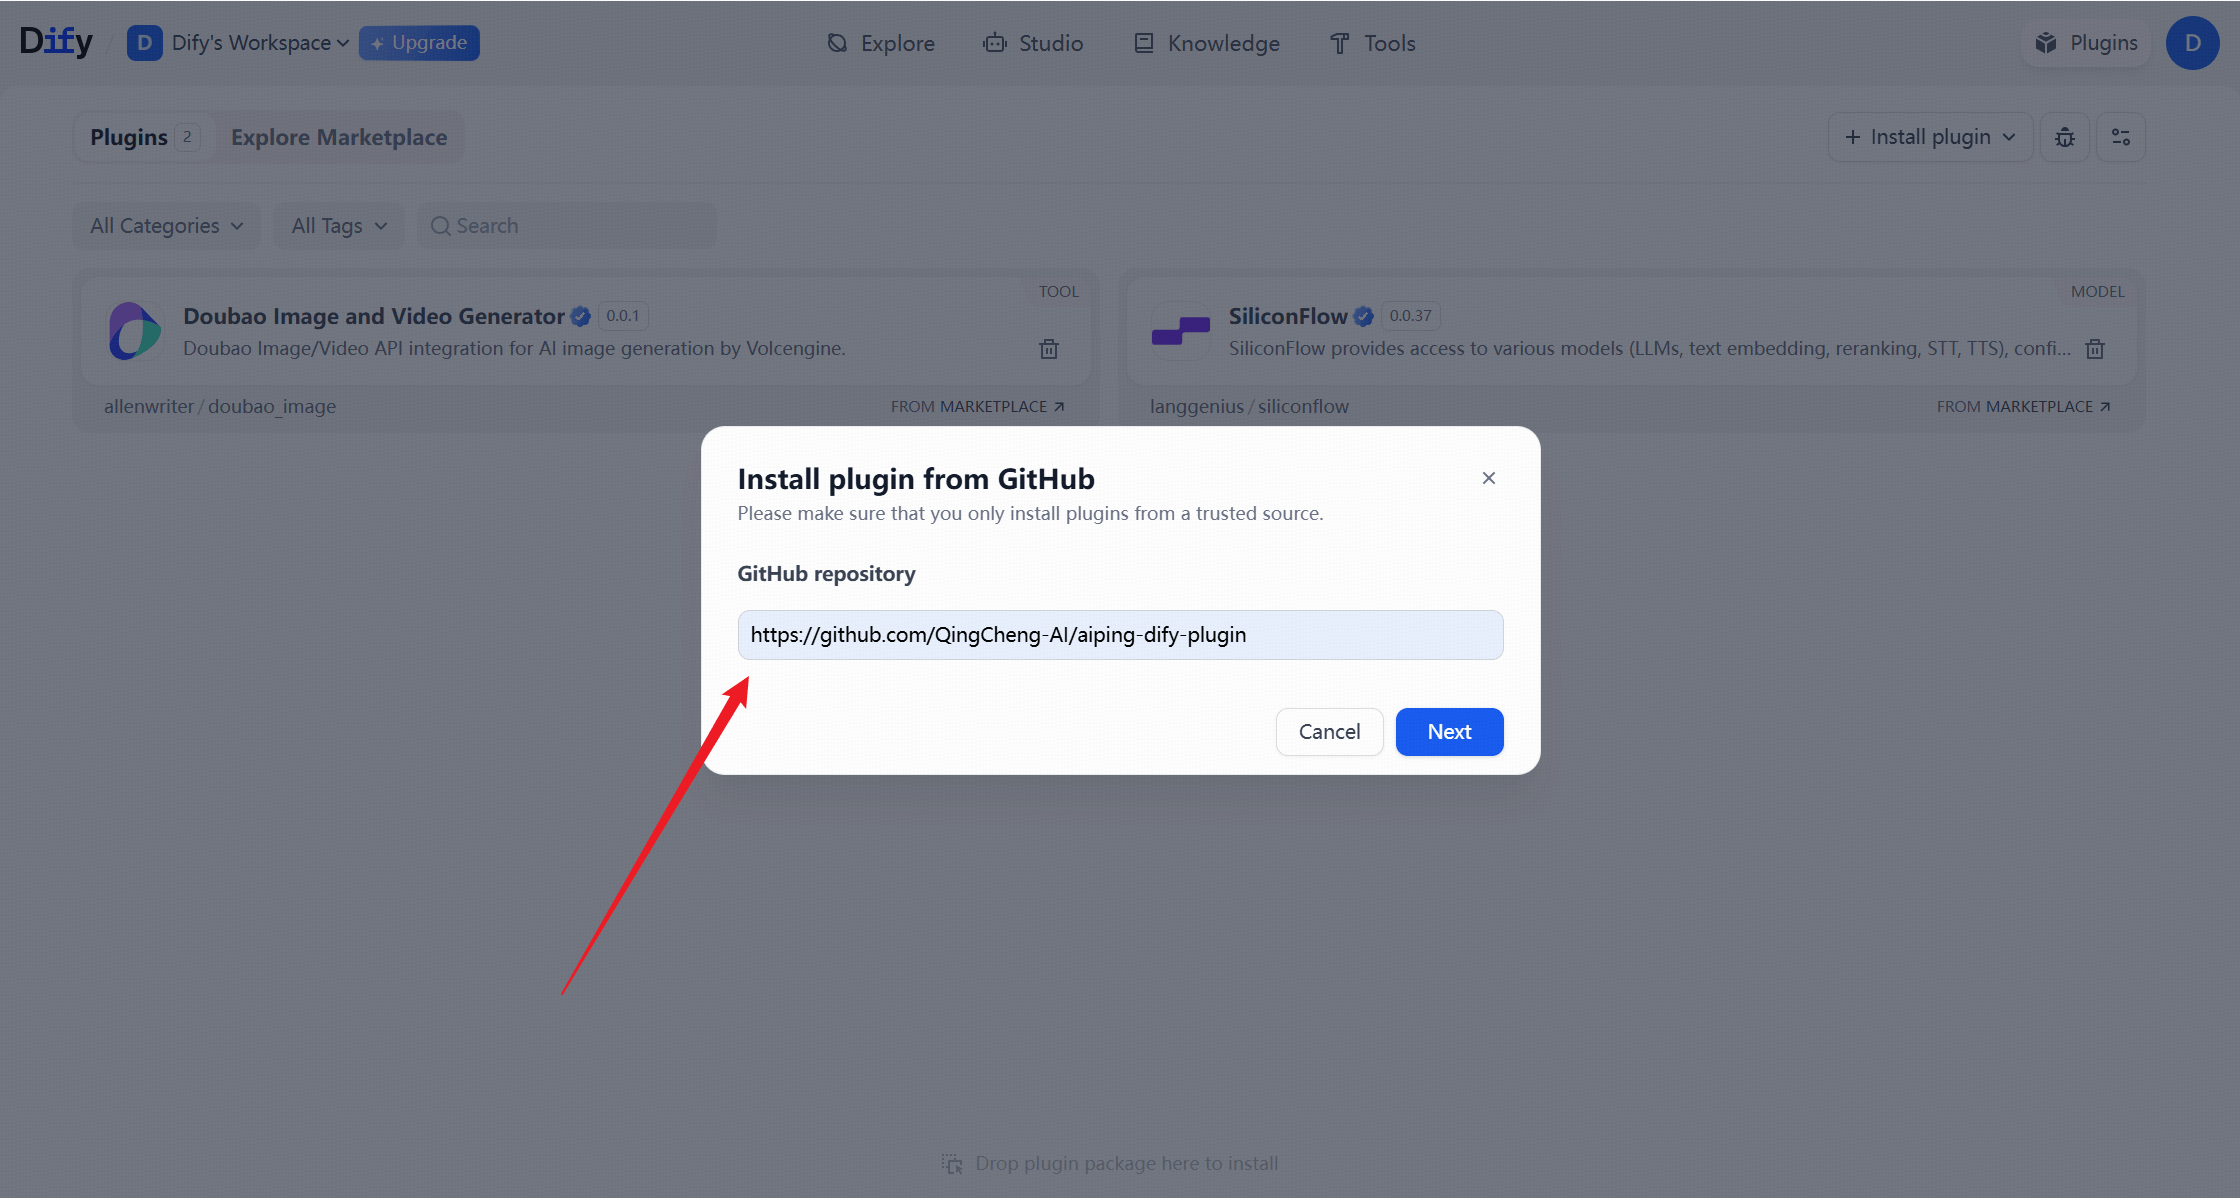Expand the All Categories filter
Viewport: 2240px width, 1198px height.
point(166,225)
